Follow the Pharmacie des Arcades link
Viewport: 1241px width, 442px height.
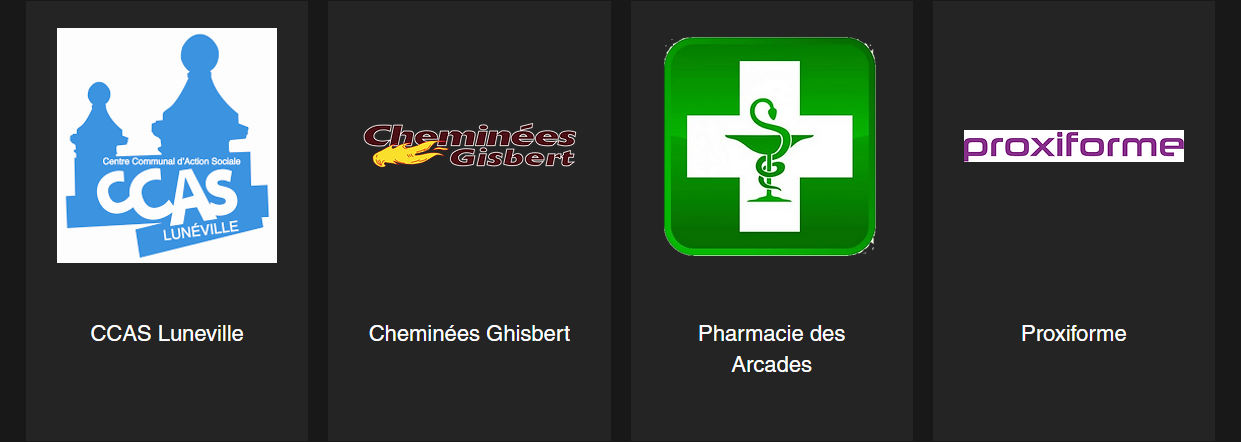click(x=772, y=349)
